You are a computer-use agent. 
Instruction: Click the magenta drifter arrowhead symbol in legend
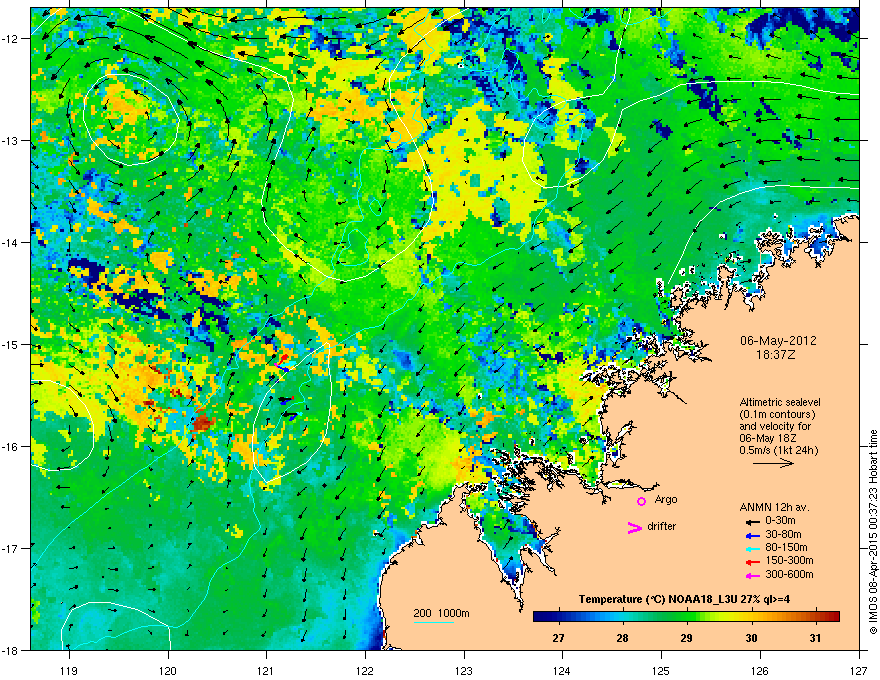point(635,528)
